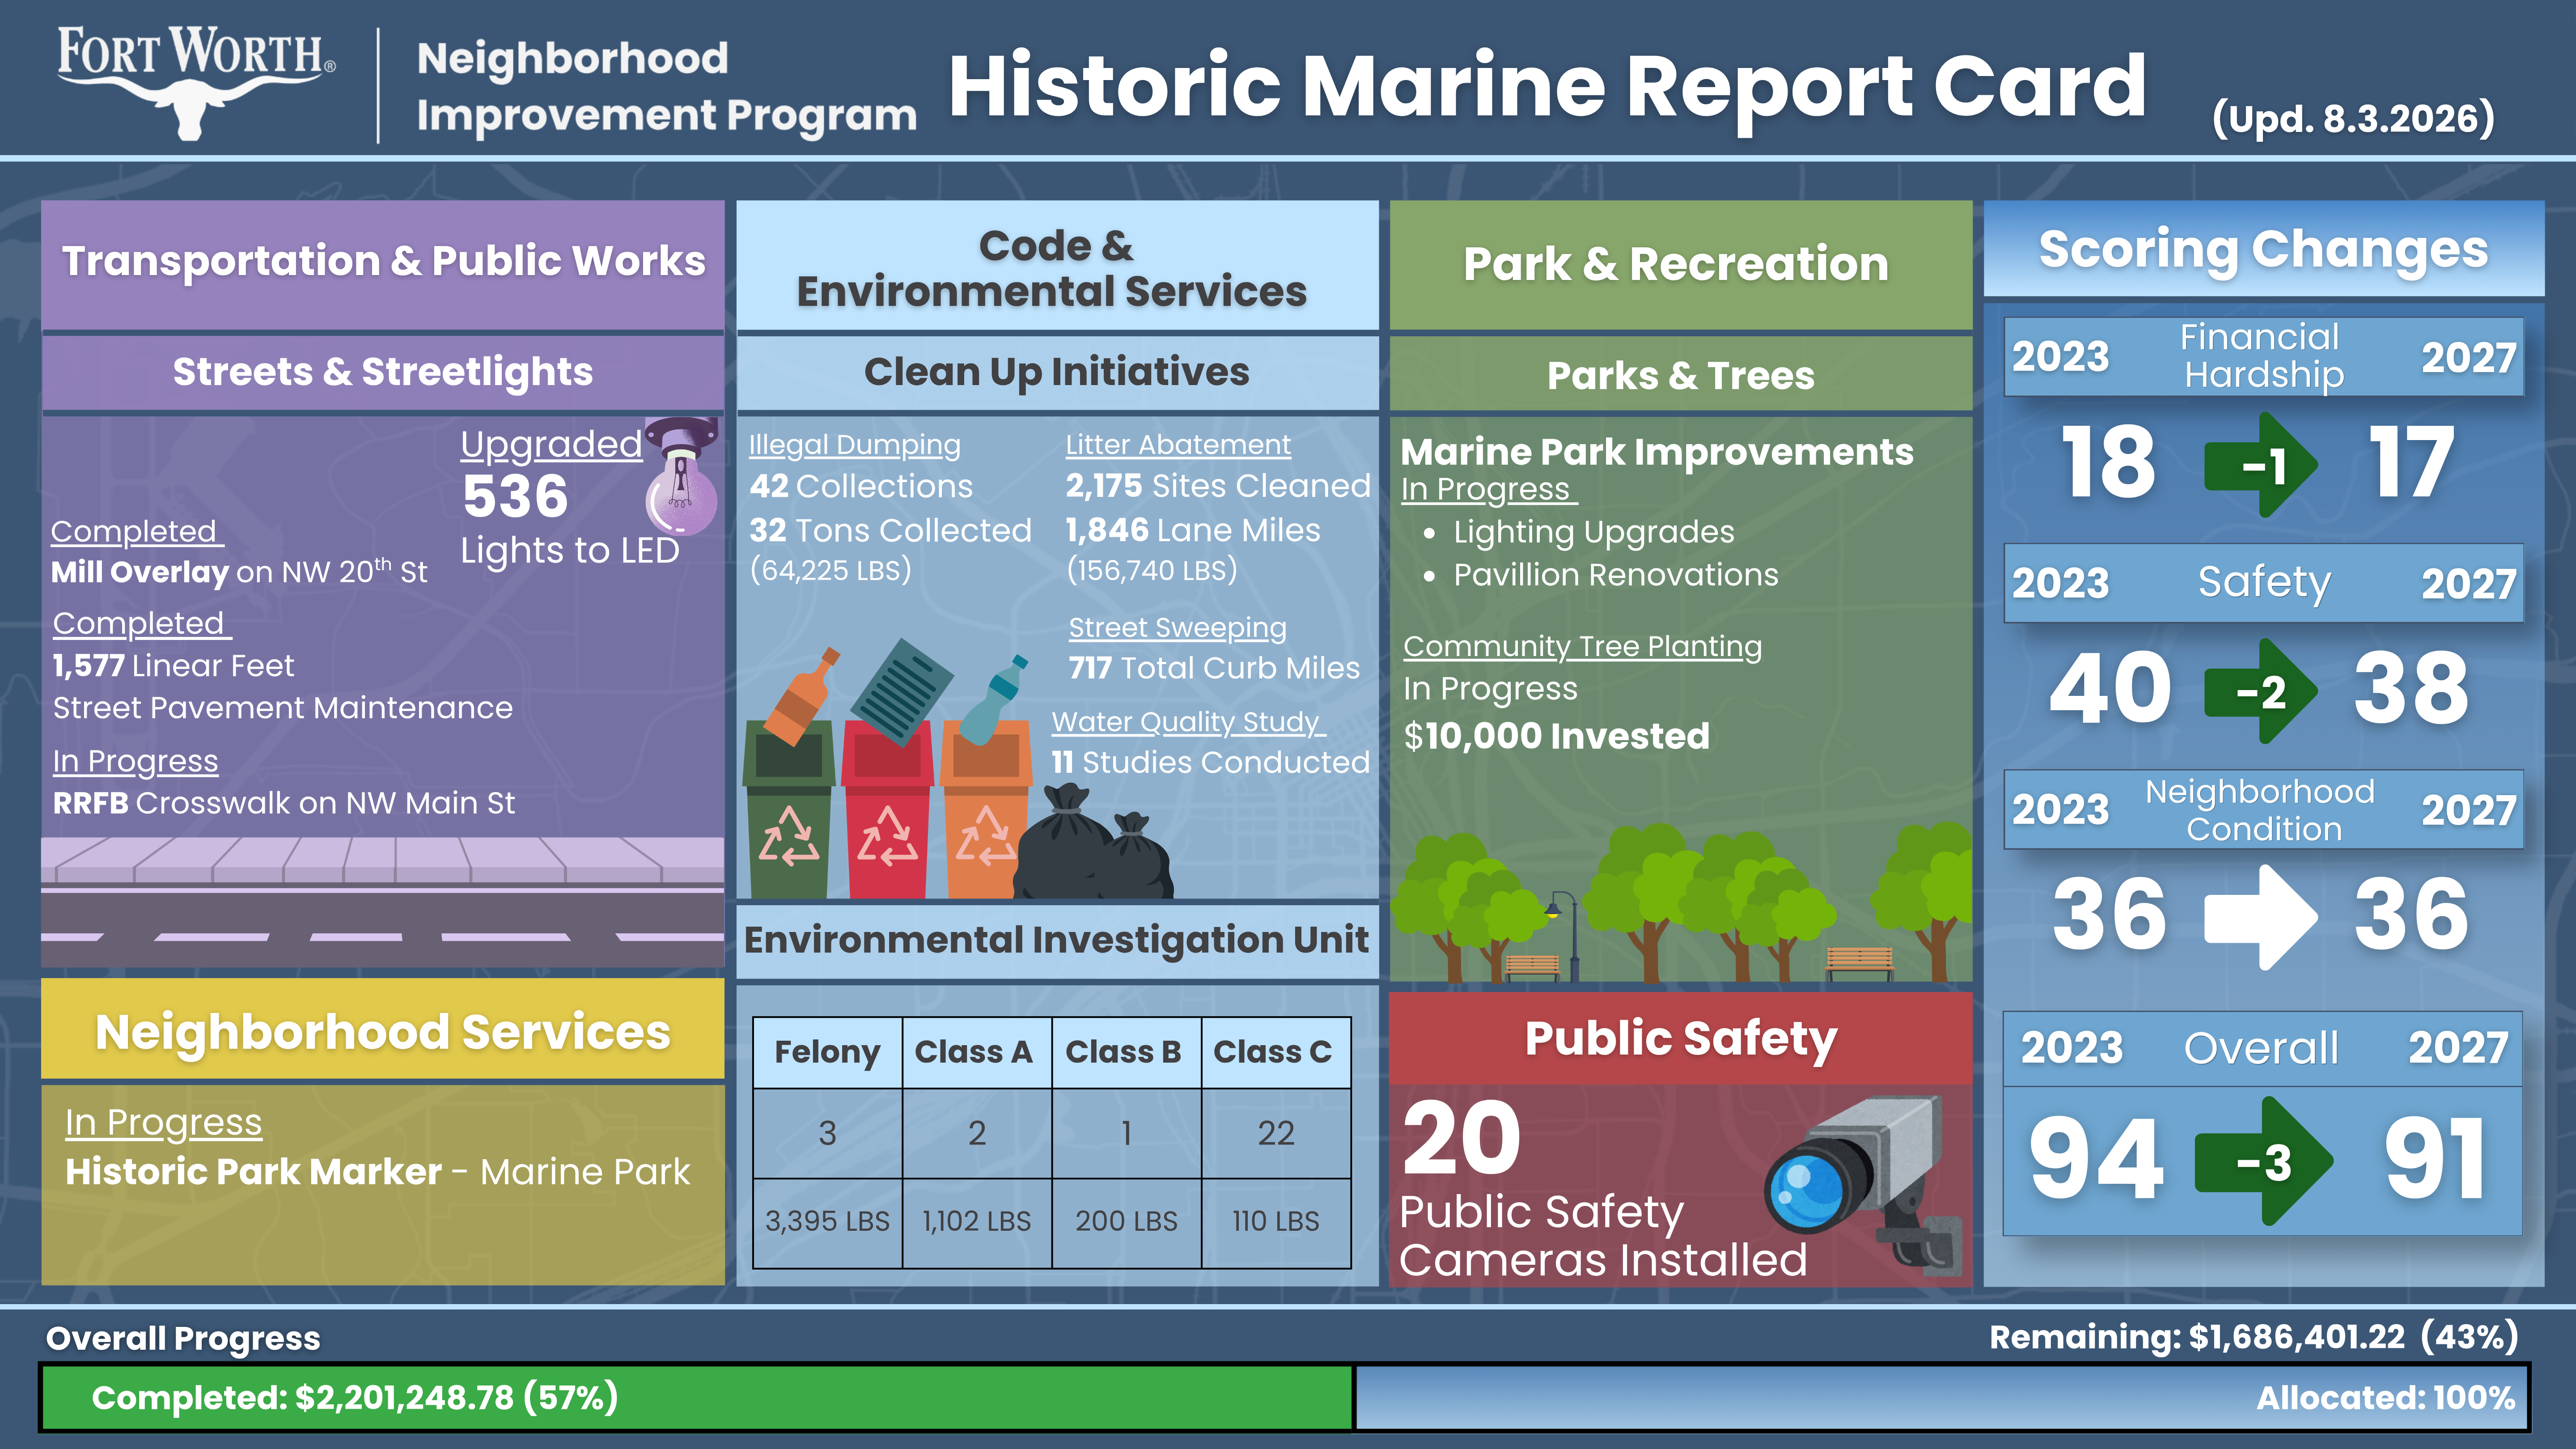Click the Overall 2027 score 91
This screenshot has height=1449, width=2576.
pos(2435,1159)
